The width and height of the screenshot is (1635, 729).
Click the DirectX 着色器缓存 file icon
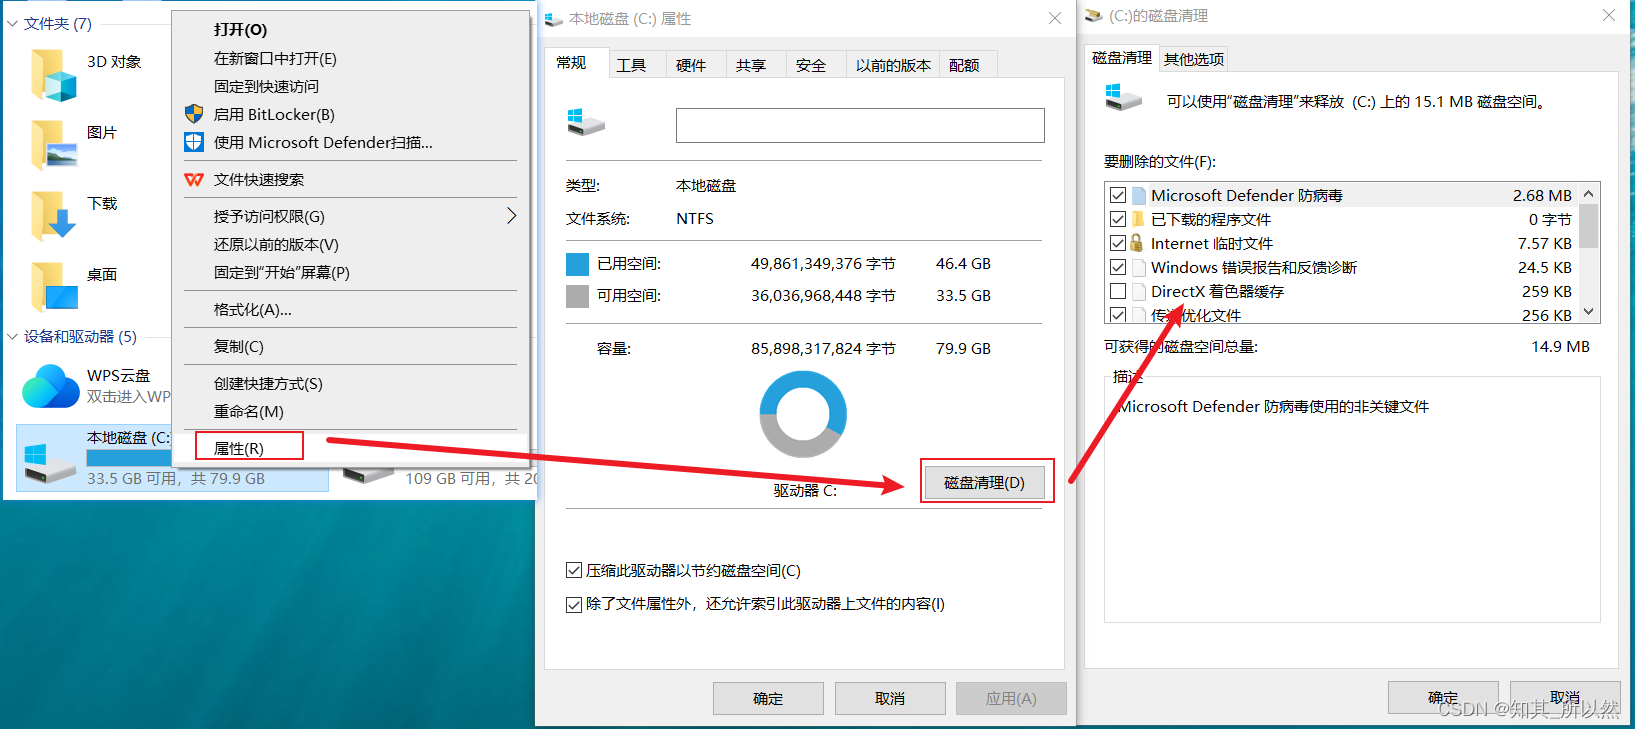click(1138, 291)
